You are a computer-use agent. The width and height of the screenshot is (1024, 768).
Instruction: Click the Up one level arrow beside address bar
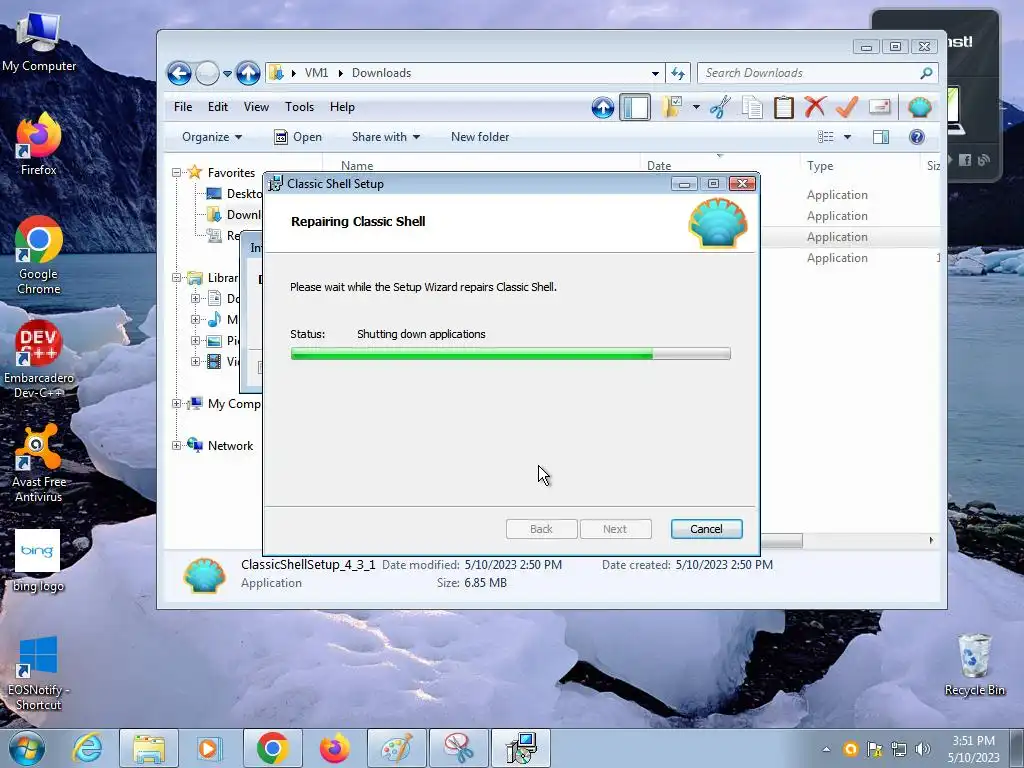[248, 73]
